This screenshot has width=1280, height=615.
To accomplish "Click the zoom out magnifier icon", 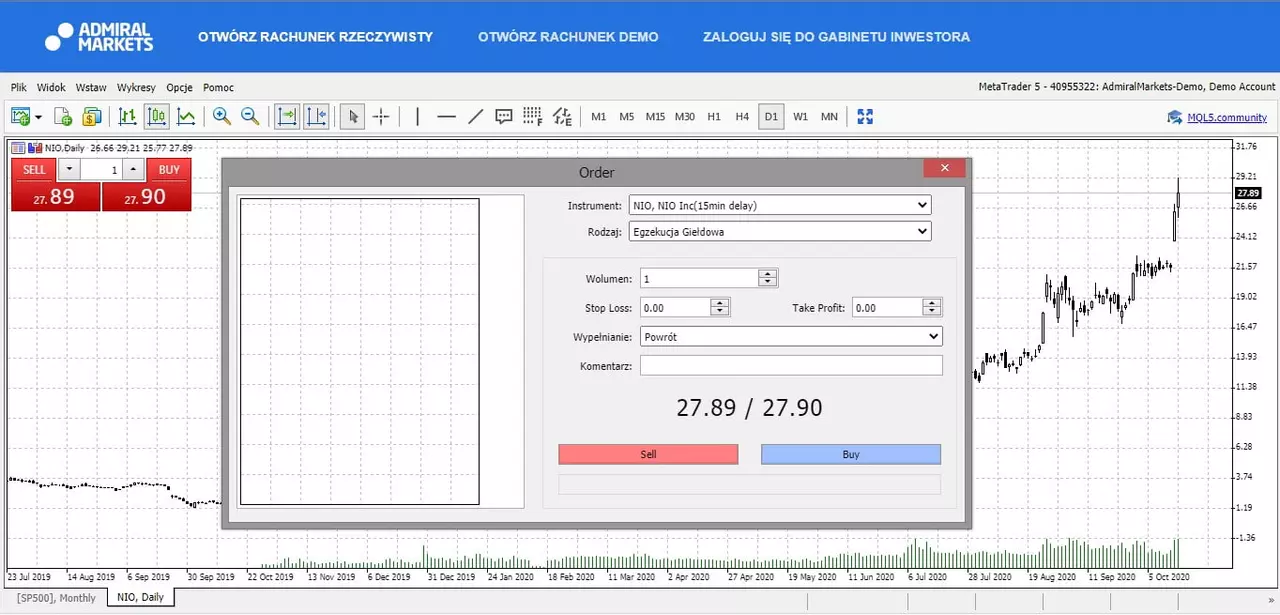I will (250, 117).
